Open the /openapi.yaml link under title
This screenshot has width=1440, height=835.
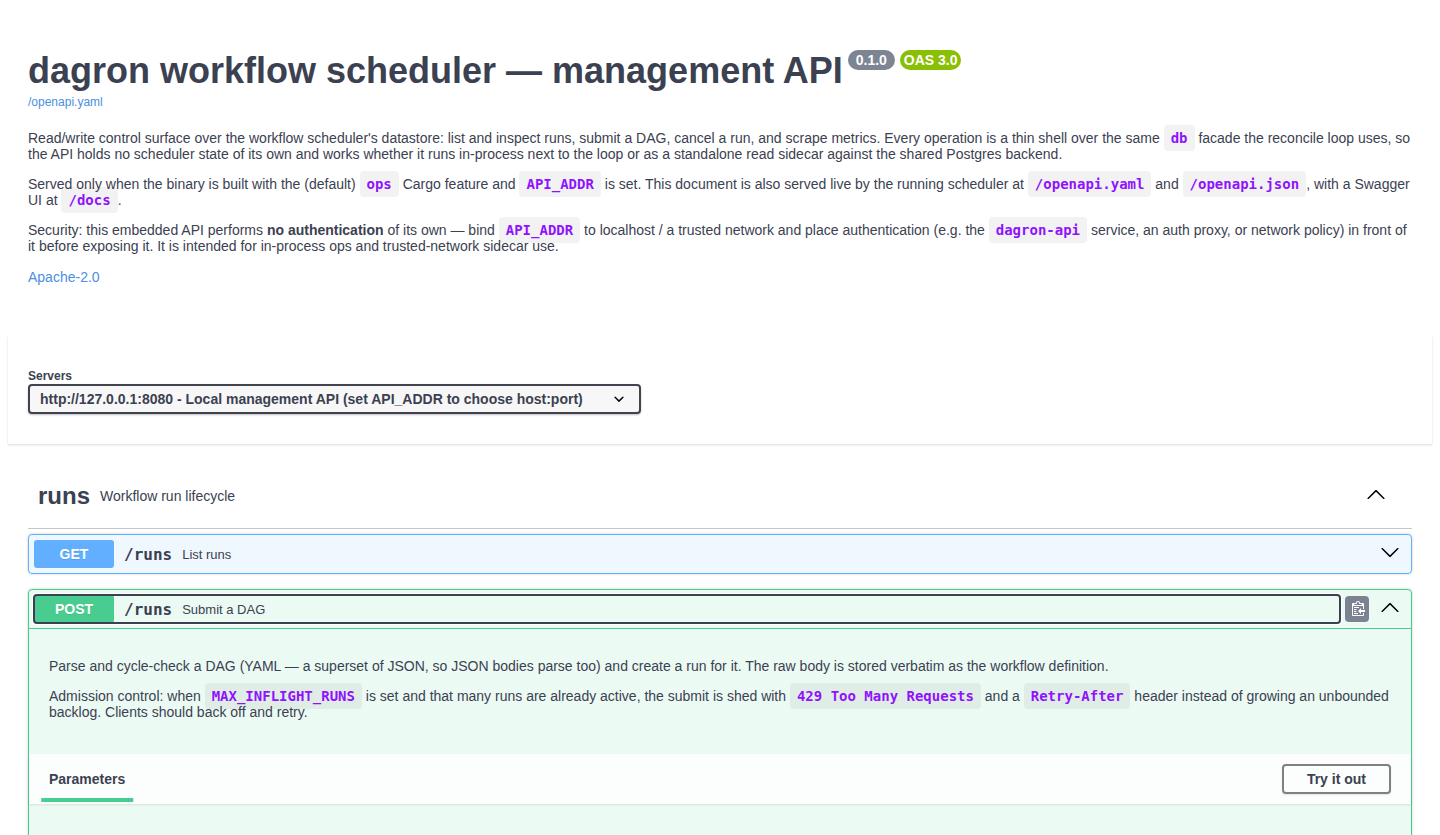point(65,102)
